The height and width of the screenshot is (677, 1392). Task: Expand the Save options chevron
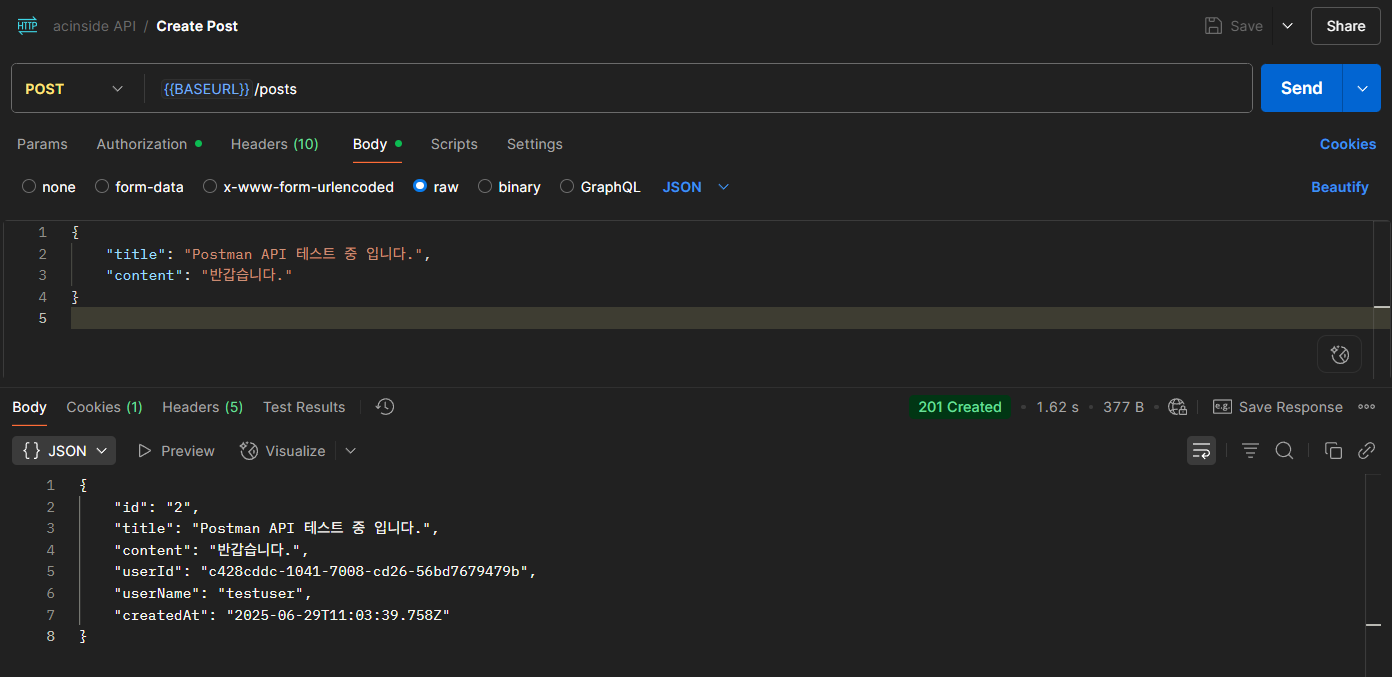[x=1288, y=26]
